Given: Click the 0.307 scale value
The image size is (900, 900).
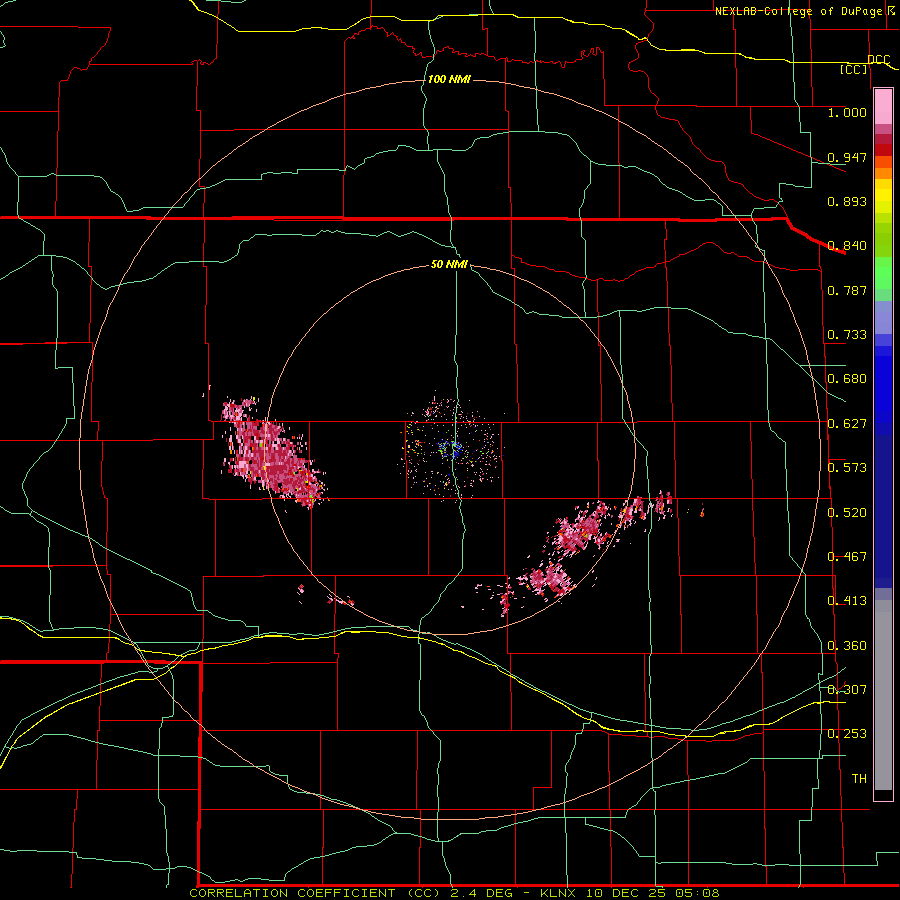Looking at the screenshot, I should coord(847,690).
